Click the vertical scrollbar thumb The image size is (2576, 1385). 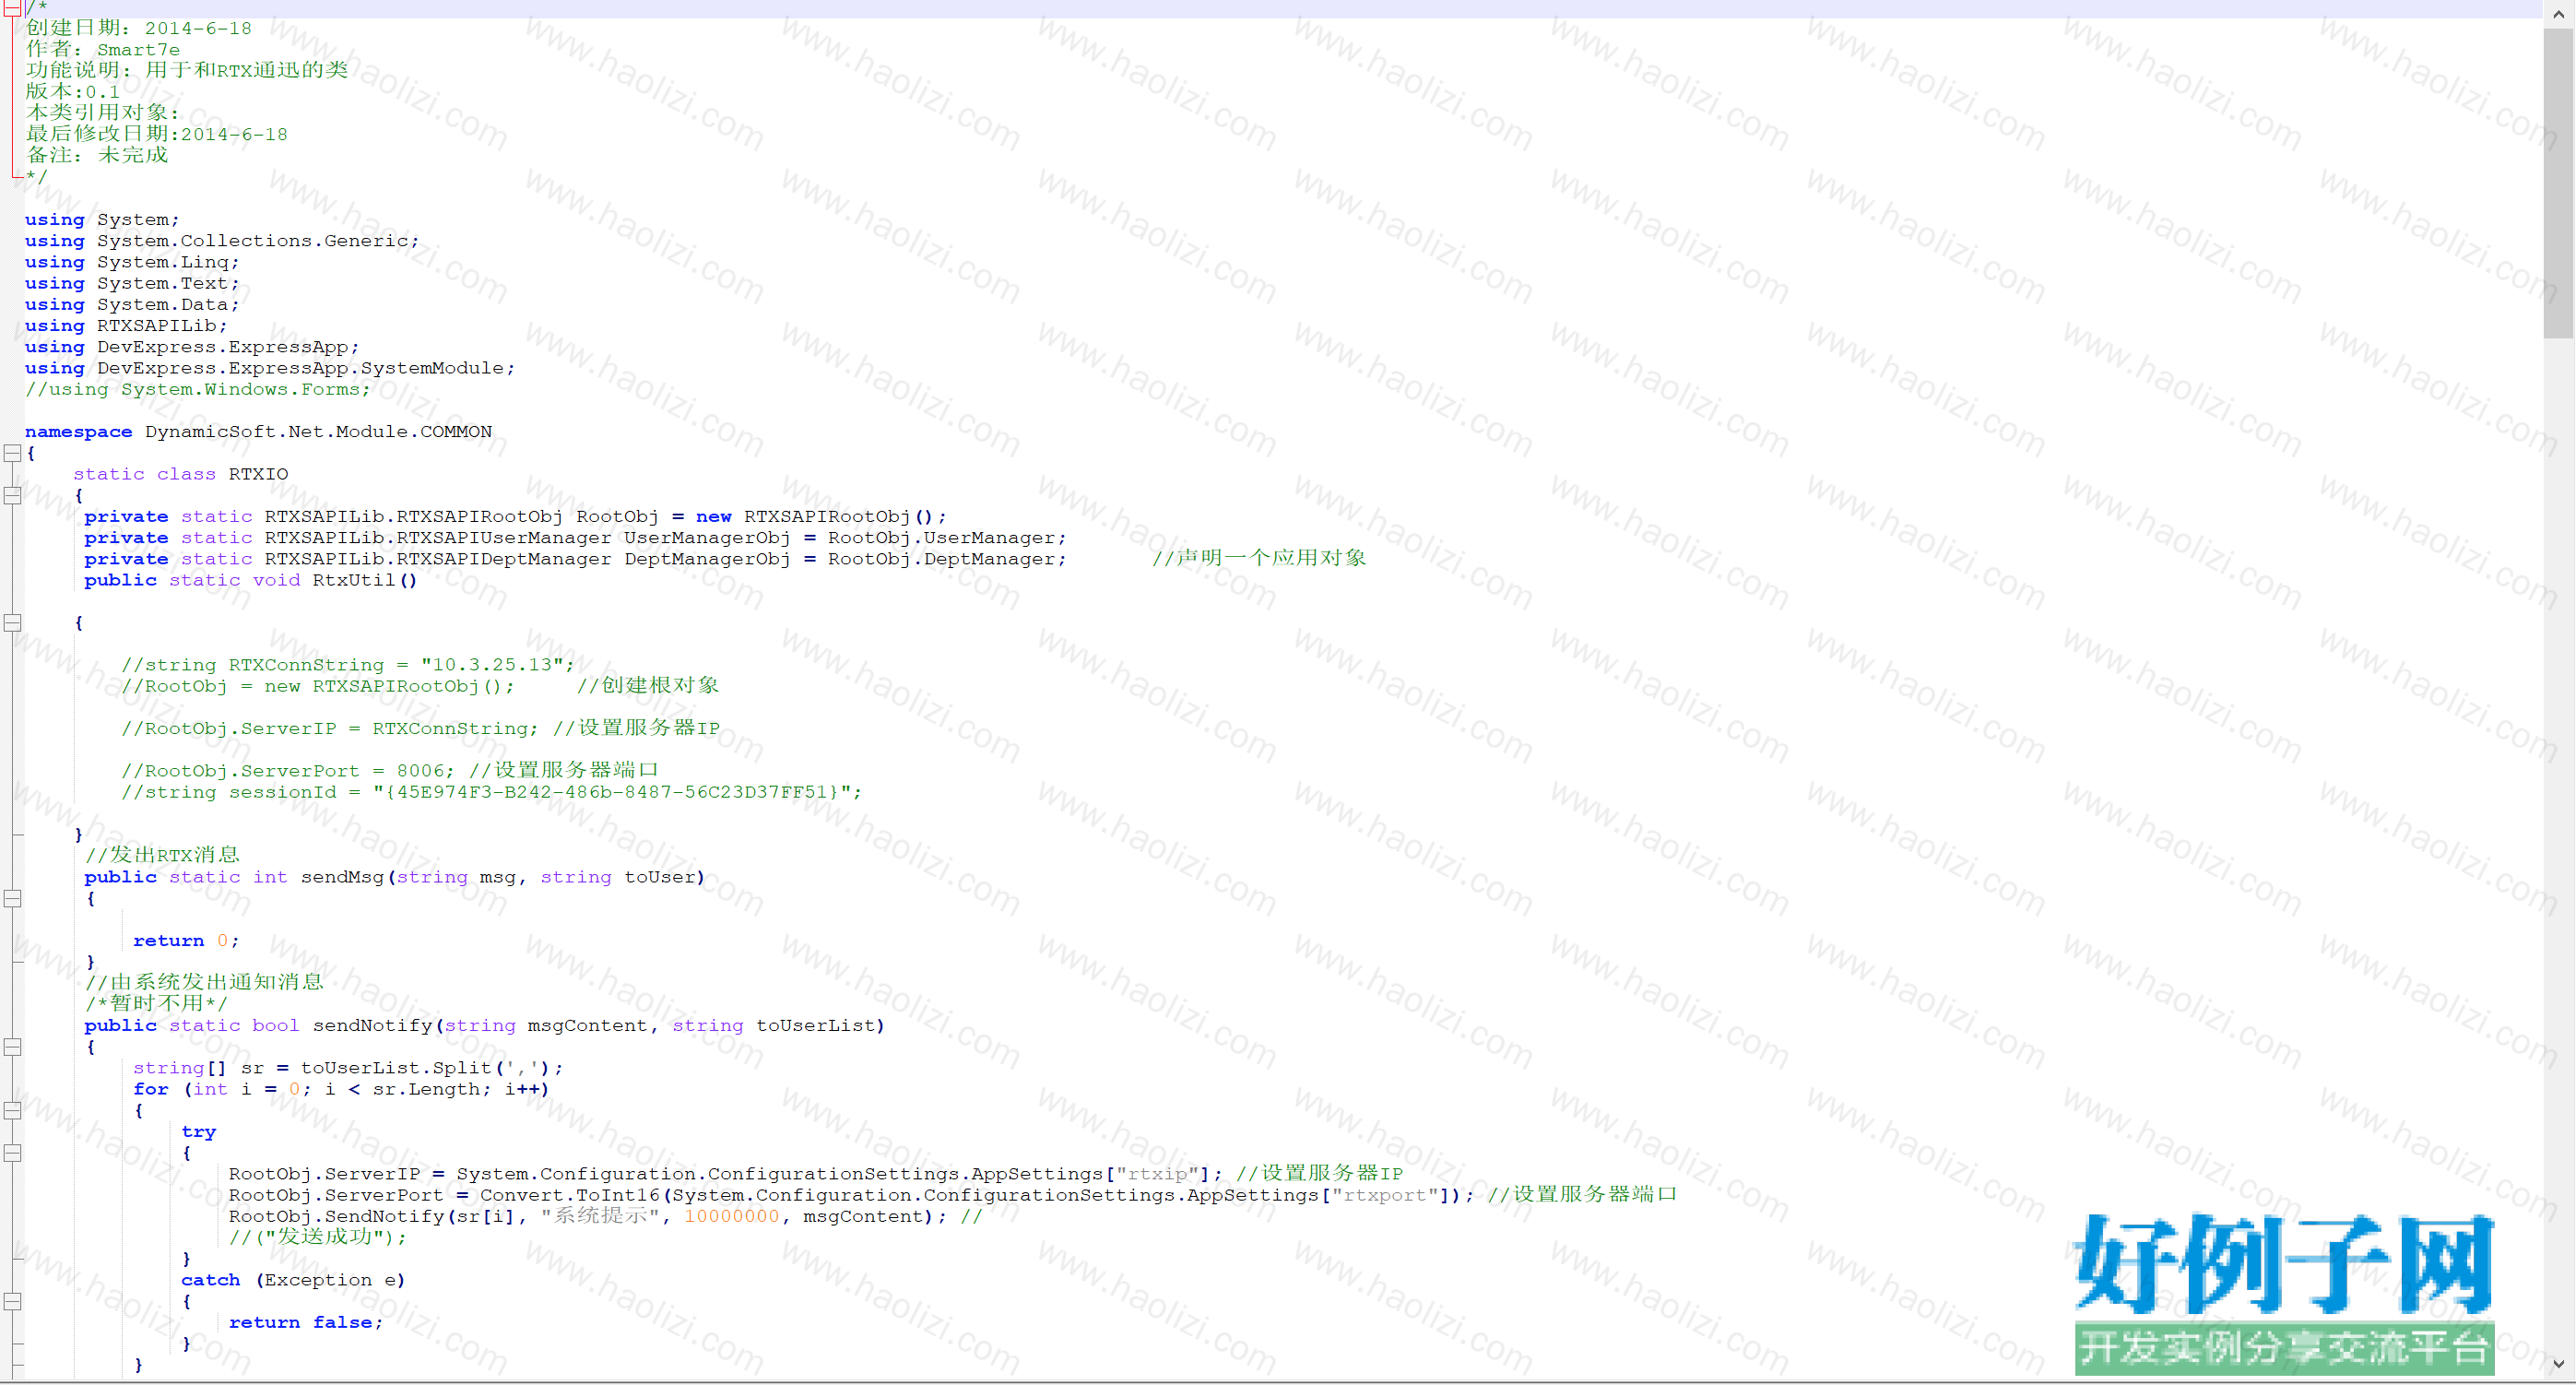click(2558, 183)
